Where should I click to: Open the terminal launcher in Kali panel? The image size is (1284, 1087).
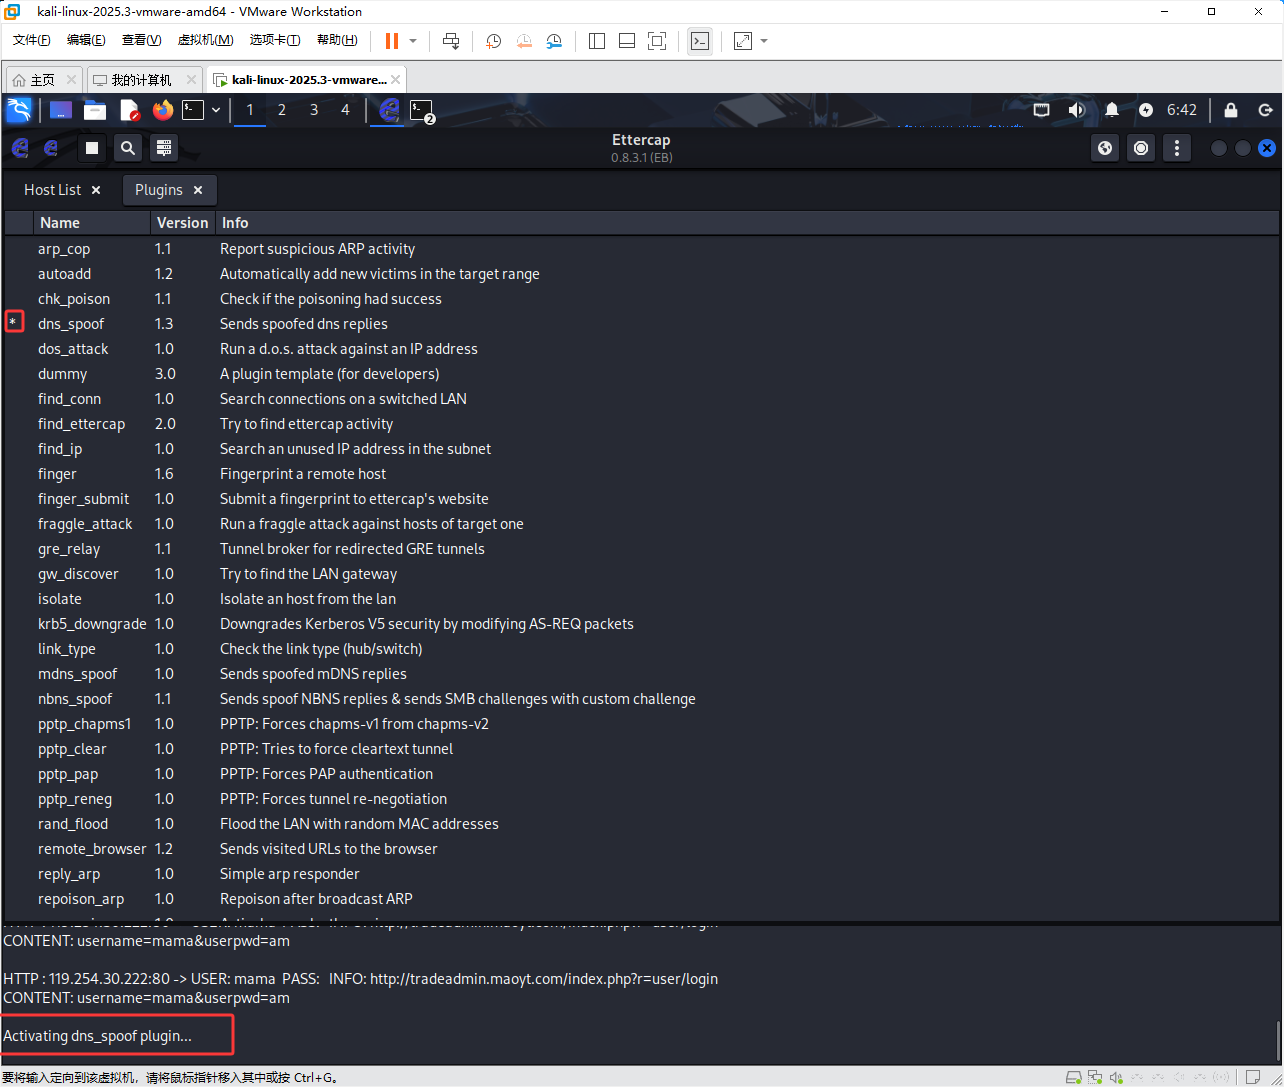[x=193, y=110]
